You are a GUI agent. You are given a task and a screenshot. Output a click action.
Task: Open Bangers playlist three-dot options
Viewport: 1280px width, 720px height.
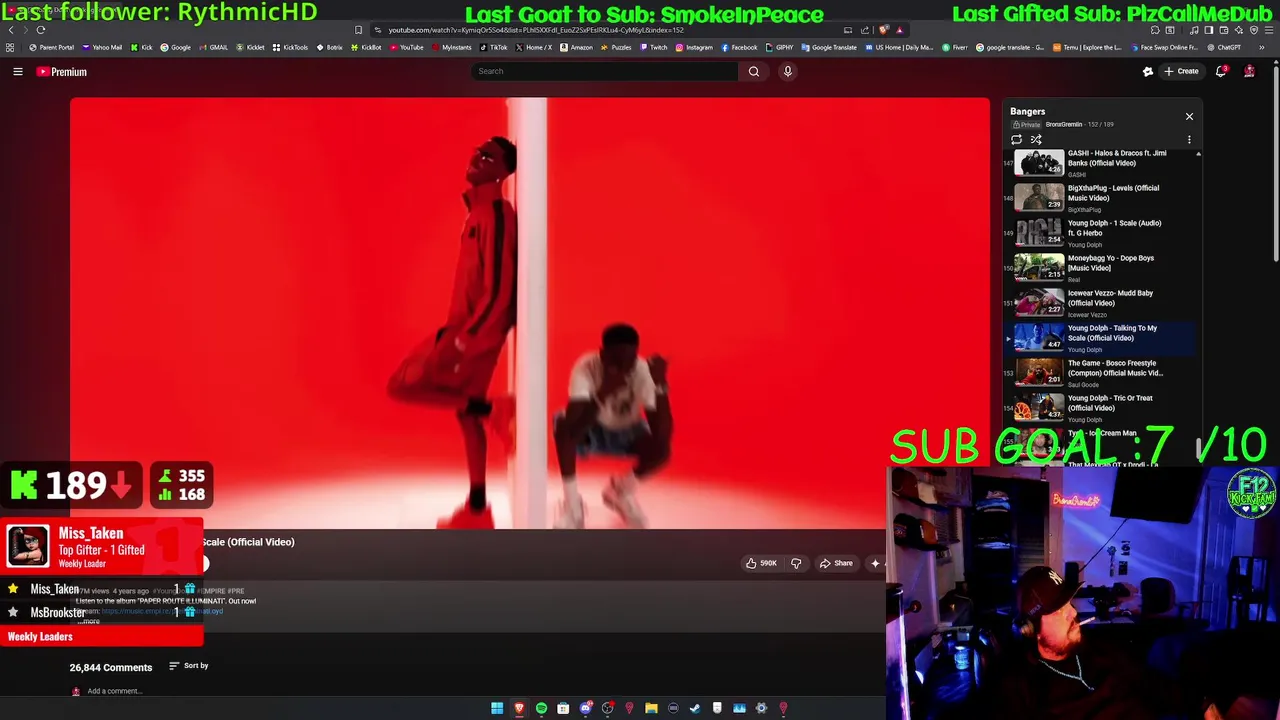click(x=1189, y=140)
